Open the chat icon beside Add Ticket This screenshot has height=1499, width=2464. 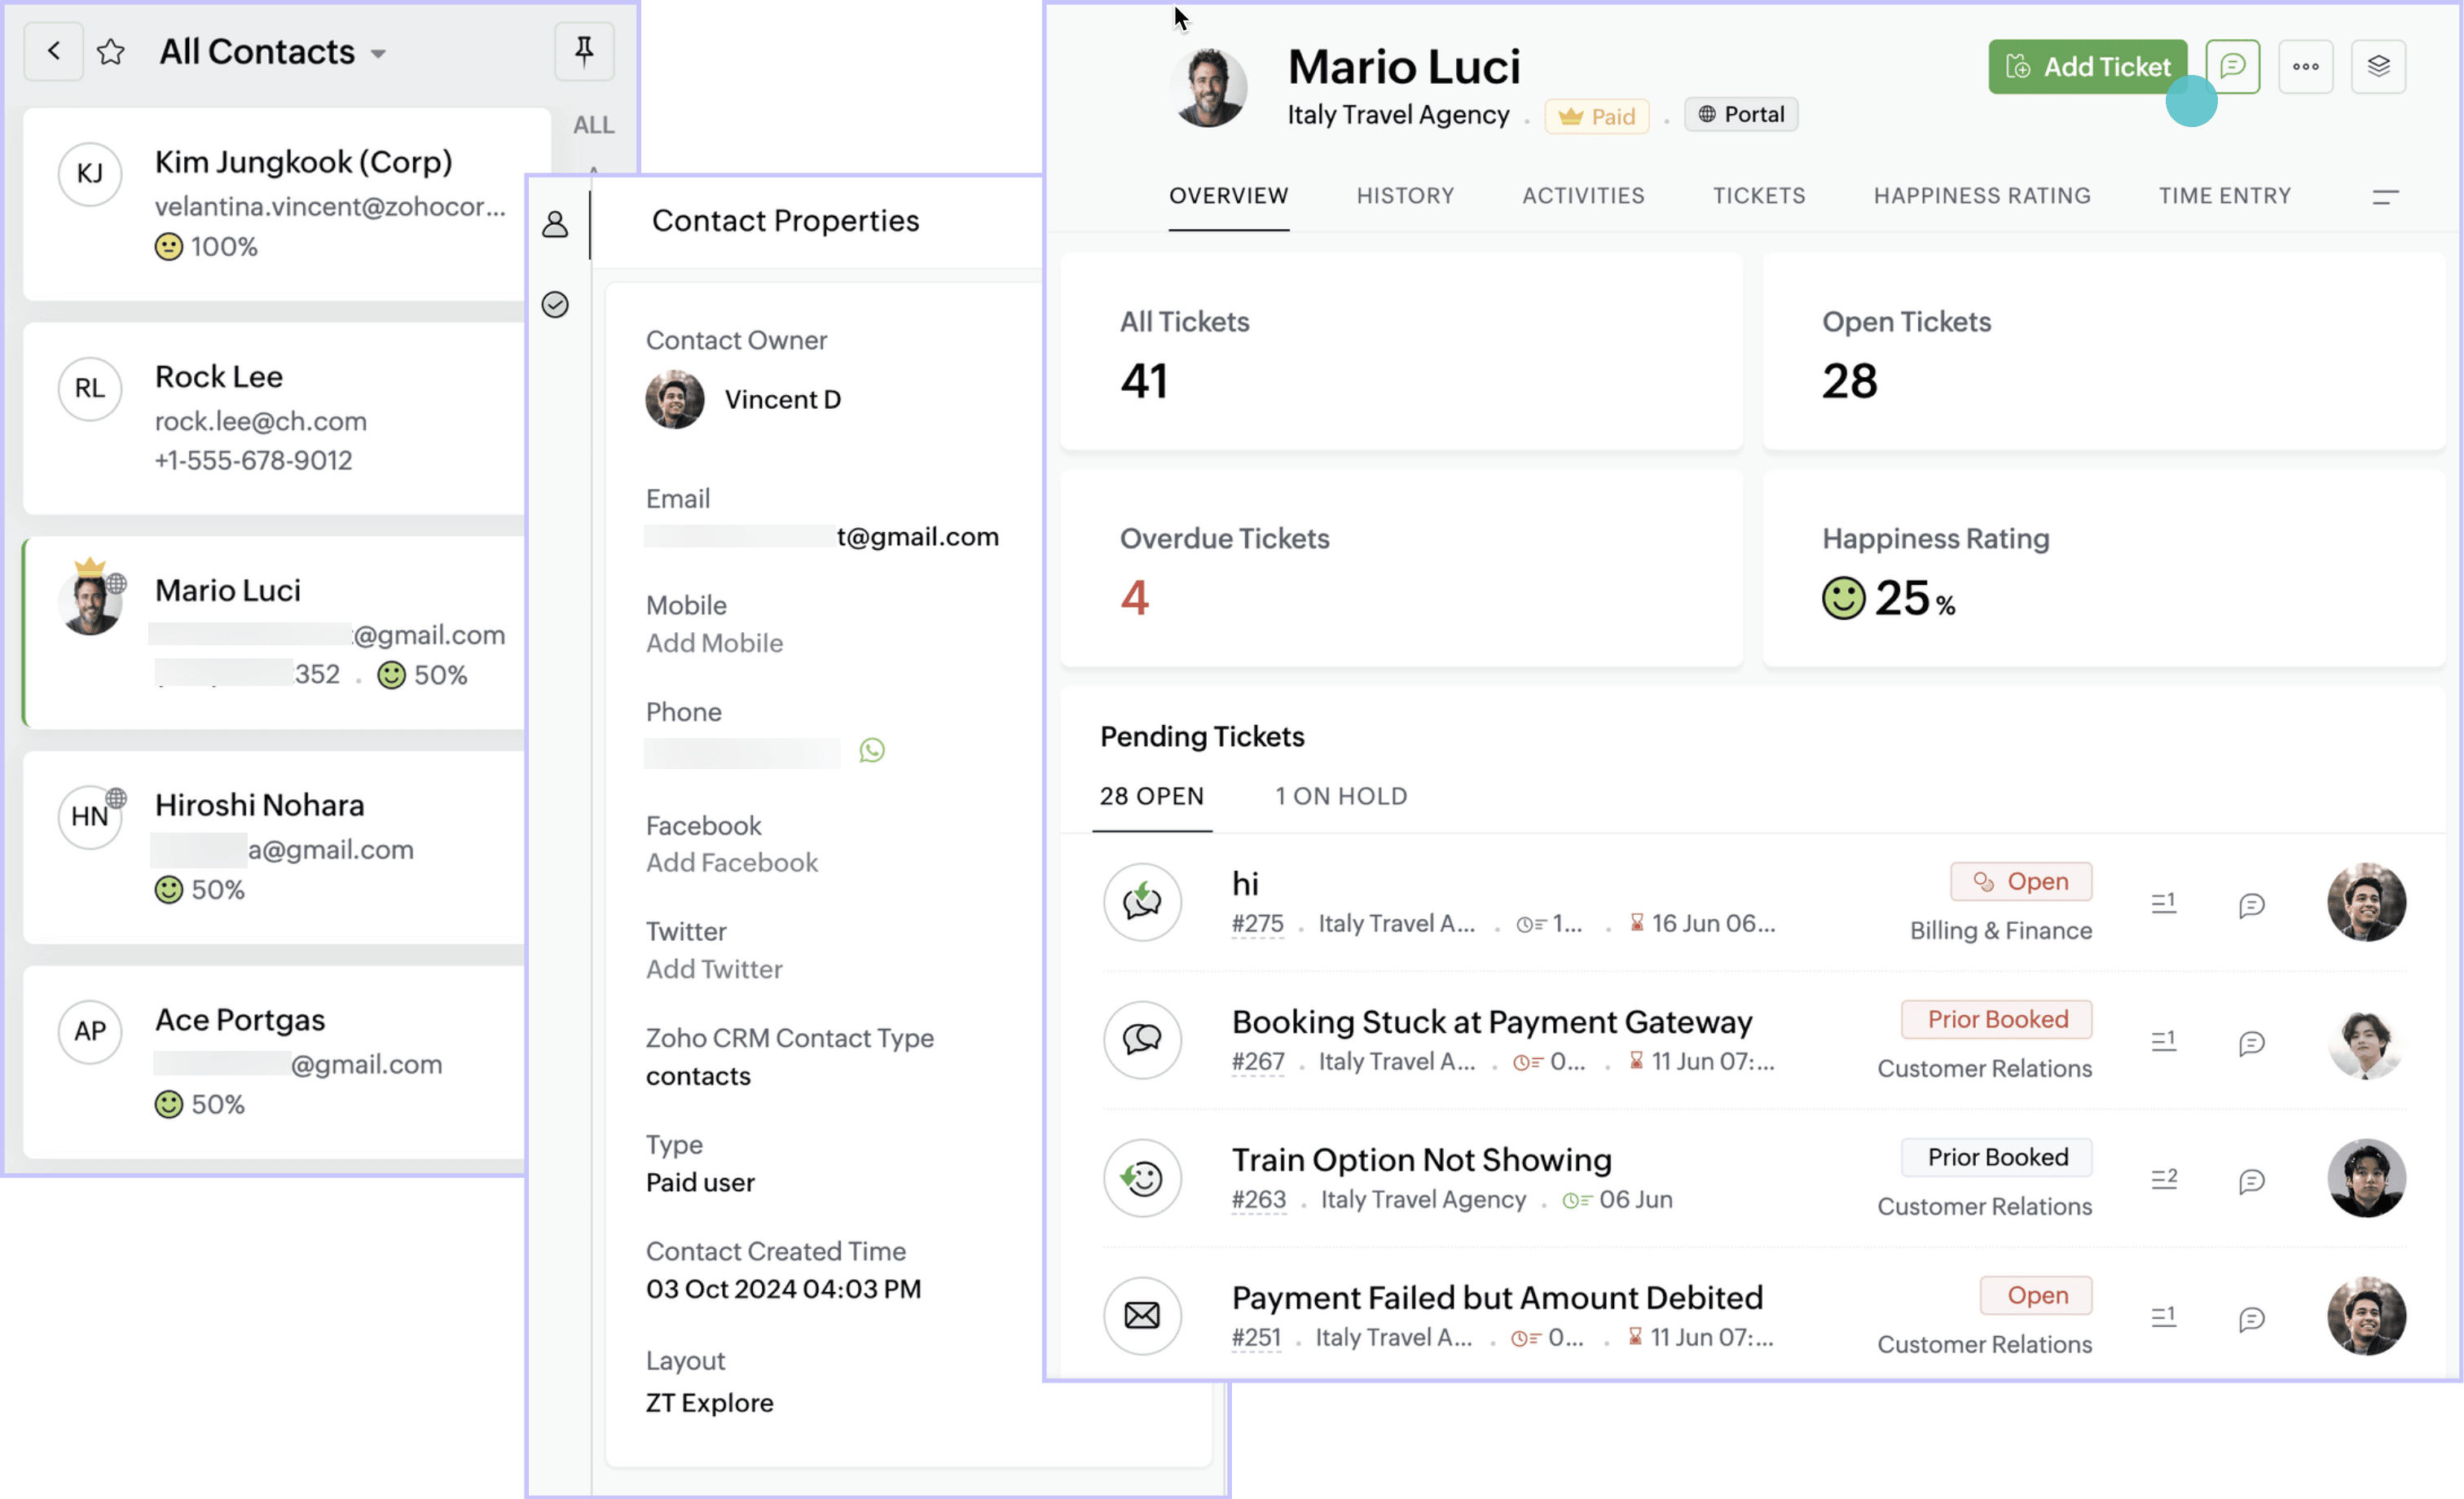click(2232, 66)
